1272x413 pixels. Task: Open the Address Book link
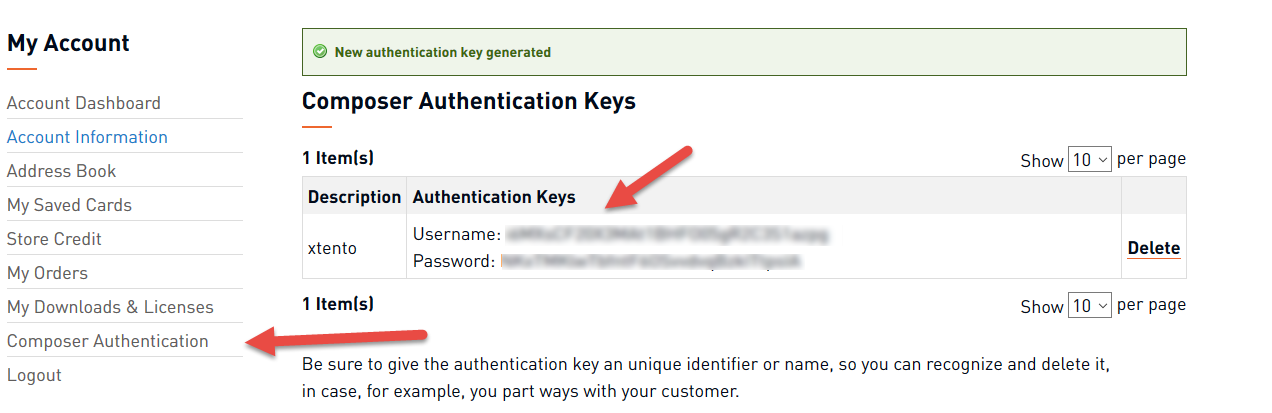(x=62, y=171)
